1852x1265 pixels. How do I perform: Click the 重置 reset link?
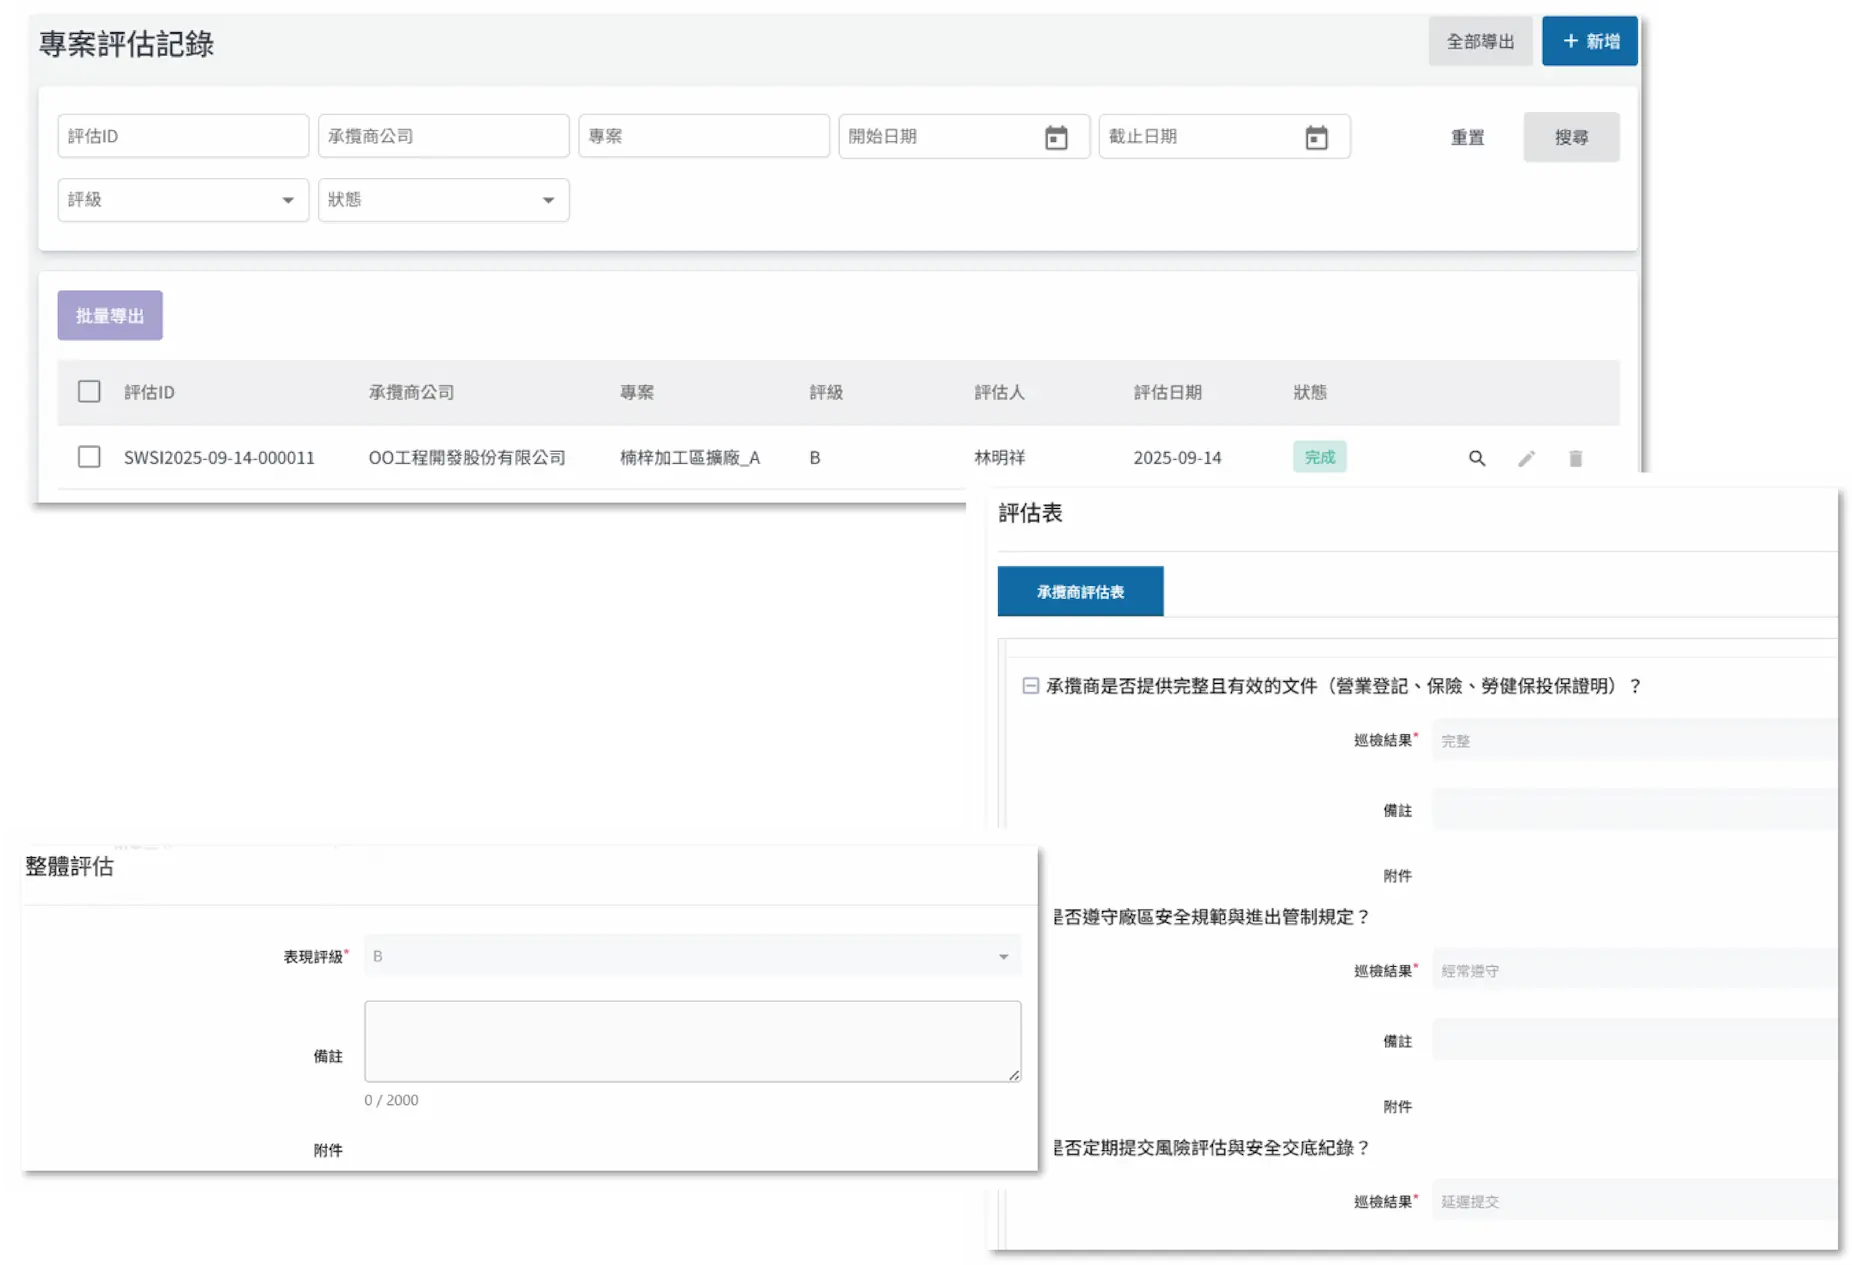pyautogui.click(x=1467, y=137)
